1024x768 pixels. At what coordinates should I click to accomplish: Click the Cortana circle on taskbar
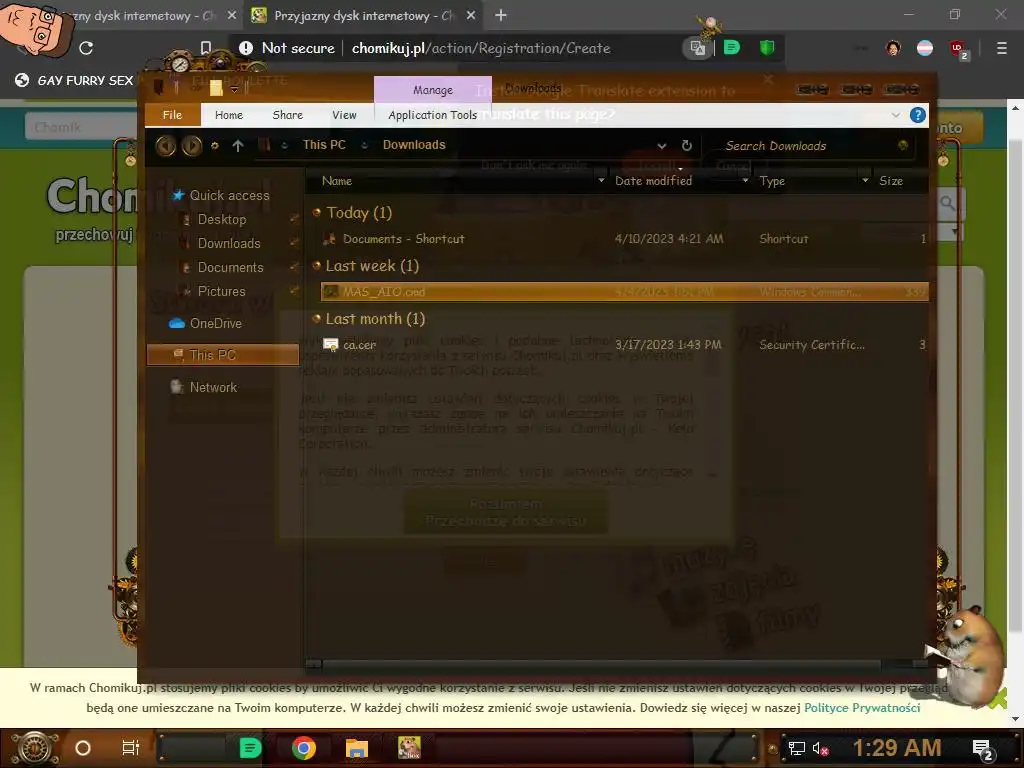82,748
